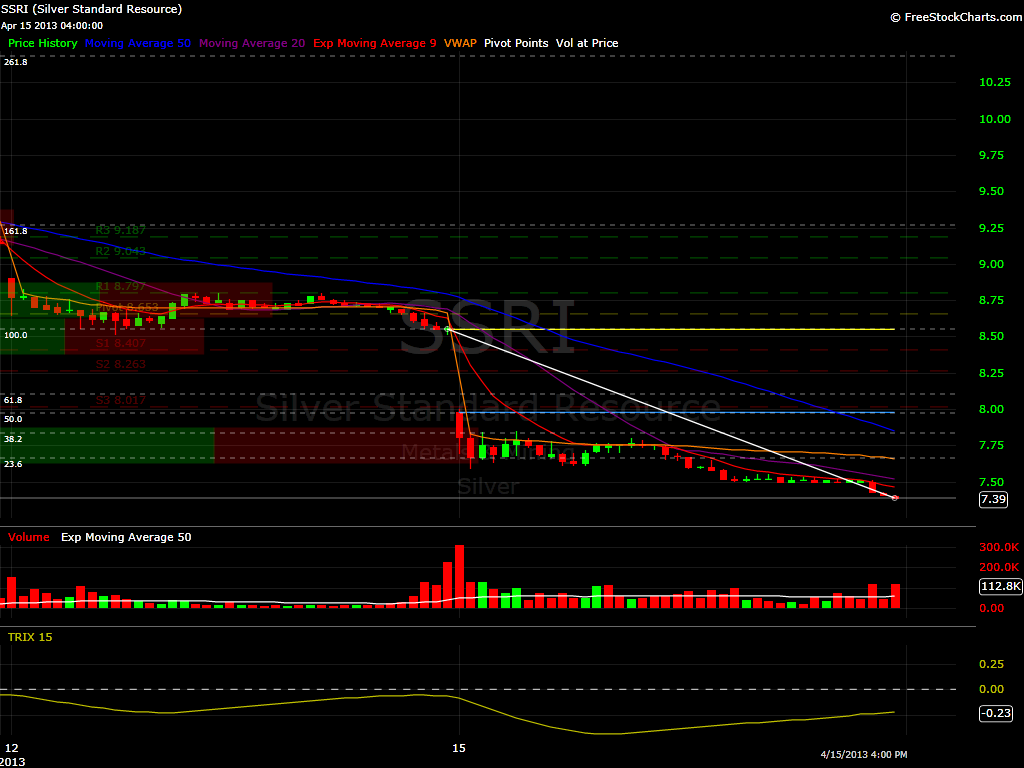Click the -0.23 TRIX value tag

[x=996, y=713]
